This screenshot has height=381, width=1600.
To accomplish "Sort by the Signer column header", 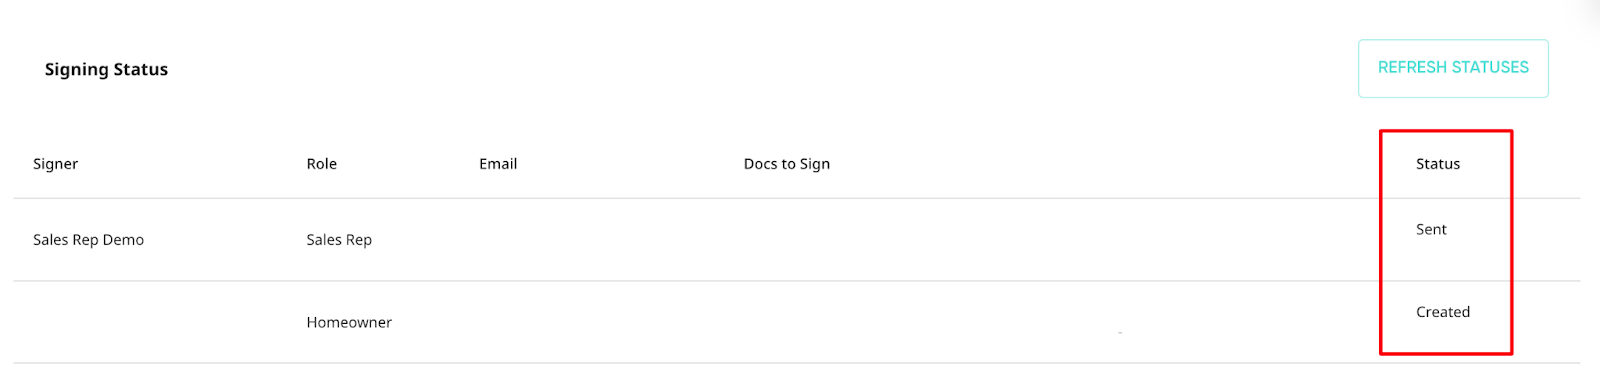I will click(x=55, y=164).
